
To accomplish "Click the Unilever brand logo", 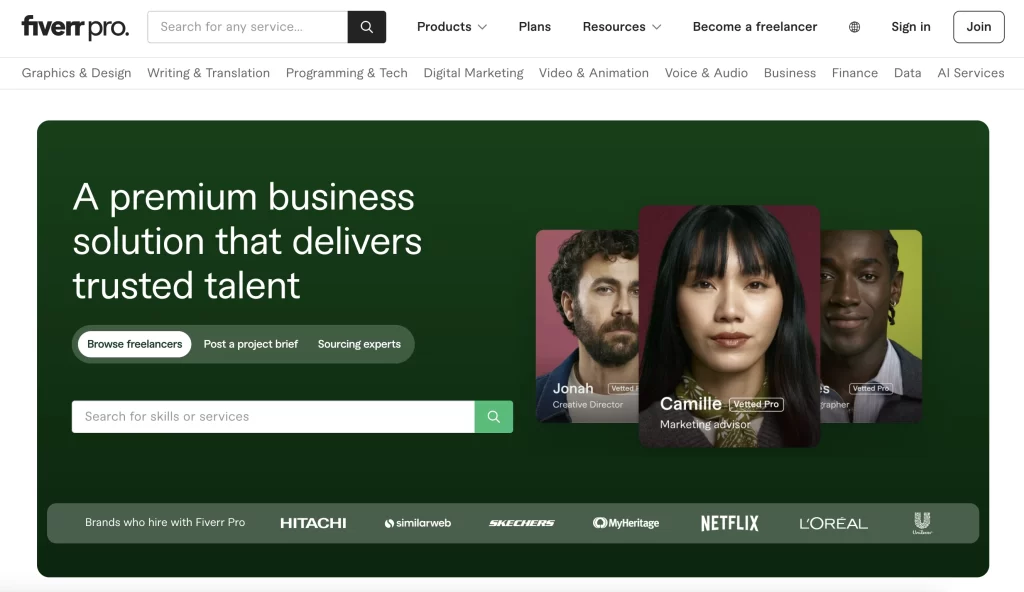I will coord(921,523).
